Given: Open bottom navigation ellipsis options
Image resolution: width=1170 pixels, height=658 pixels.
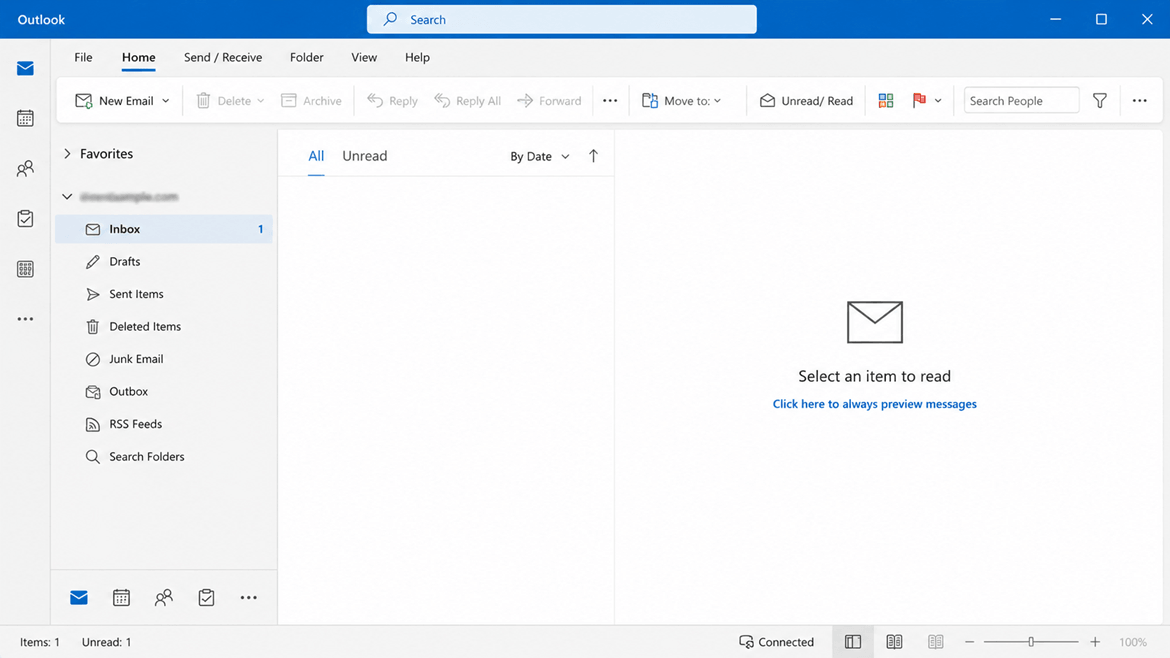Looking at the screenshot, I should 248,598.
